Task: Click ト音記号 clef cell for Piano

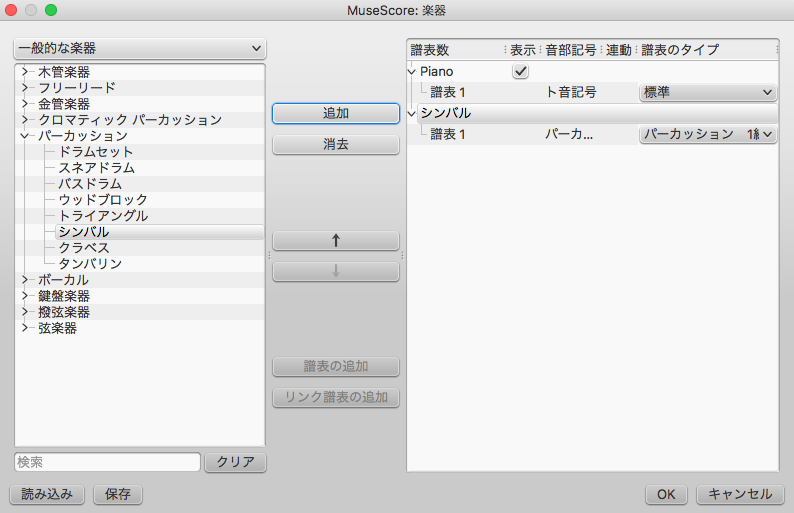Action: pos(571,93)
